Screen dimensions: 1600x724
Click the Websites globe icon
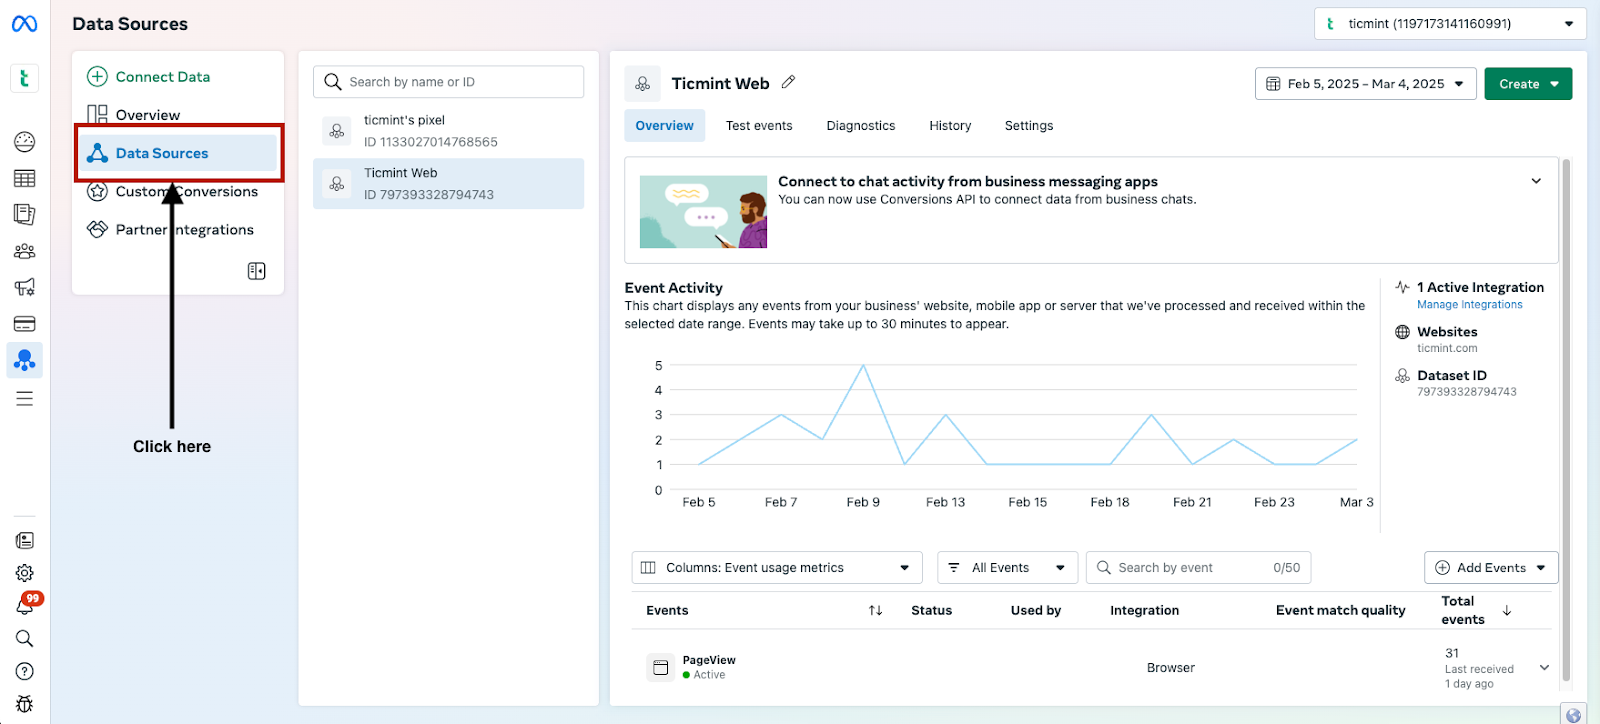pos(1402,332)
